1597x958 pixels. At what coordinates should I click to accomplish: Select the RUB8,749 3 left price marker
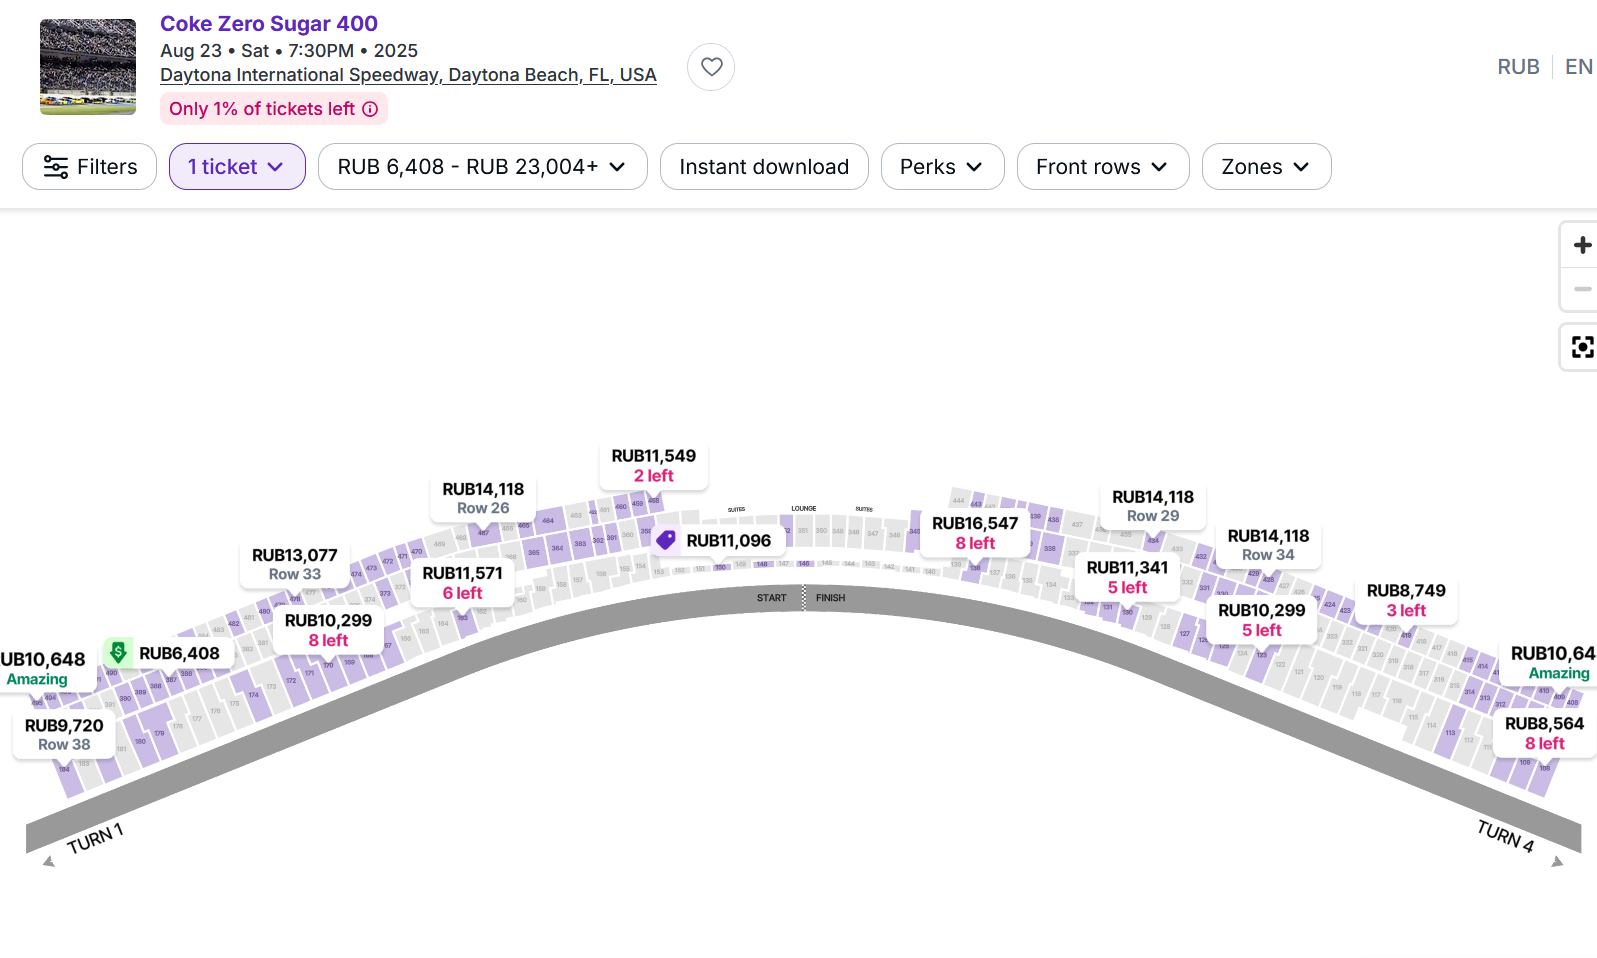click(1406, 600)
